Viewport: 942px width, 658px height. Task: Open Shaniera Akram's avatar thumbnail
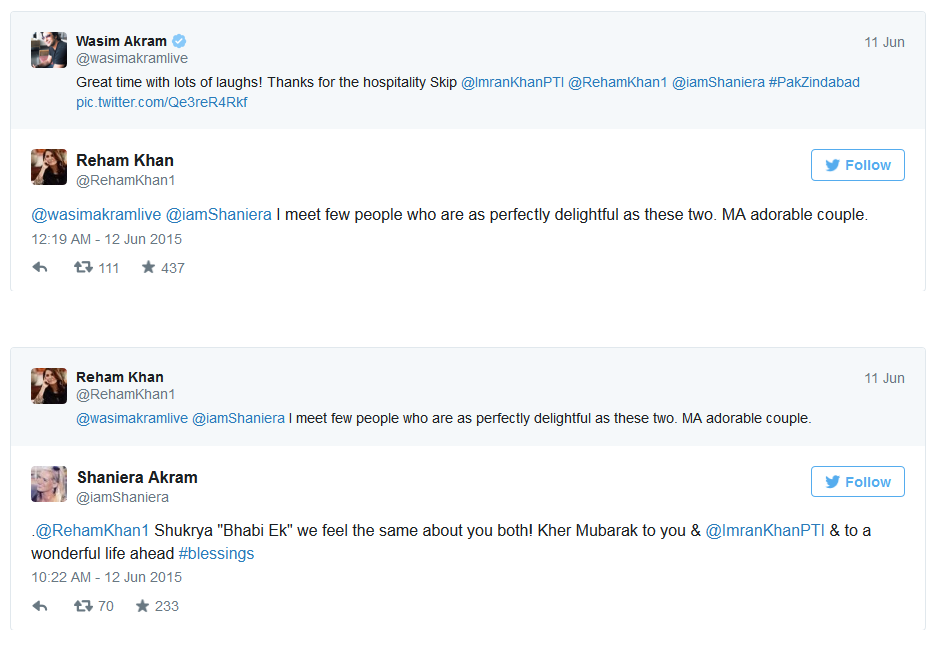coord(49,484)
